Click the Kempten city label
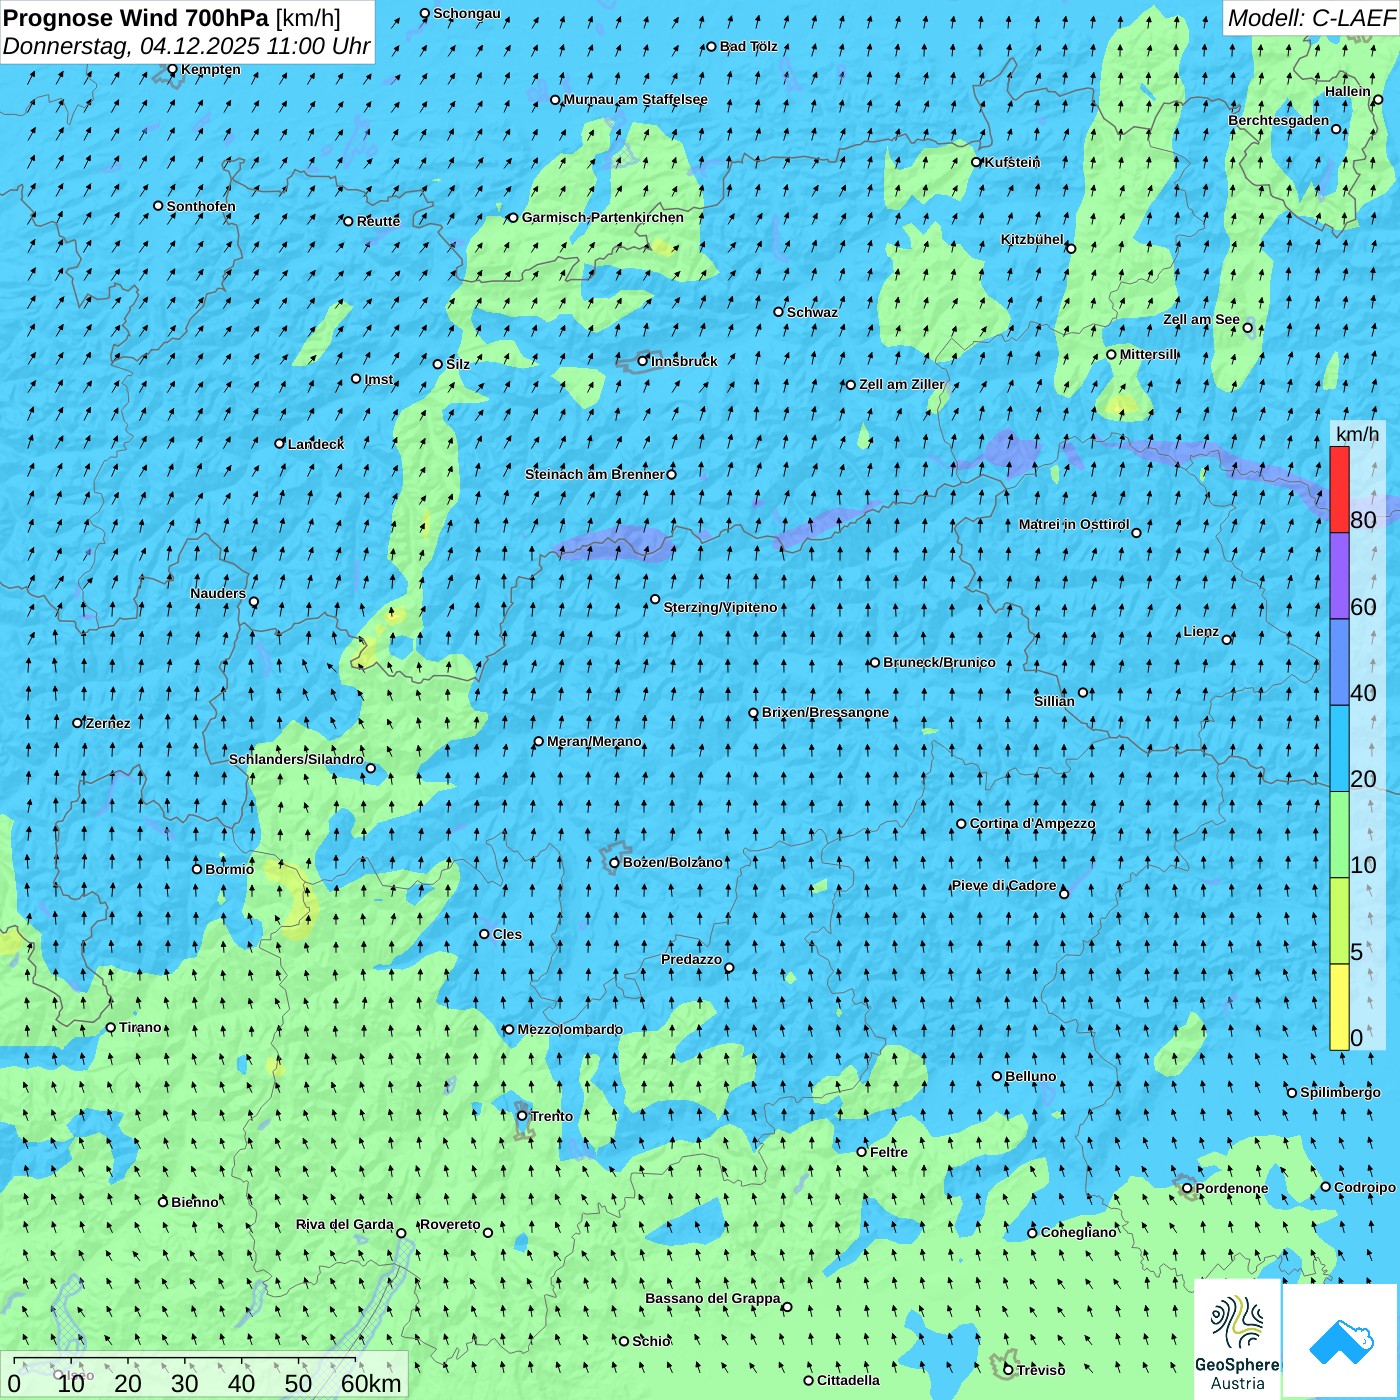Viewport: 1400px width, 1400px height. pyautogui.click(x=211, y=69)
